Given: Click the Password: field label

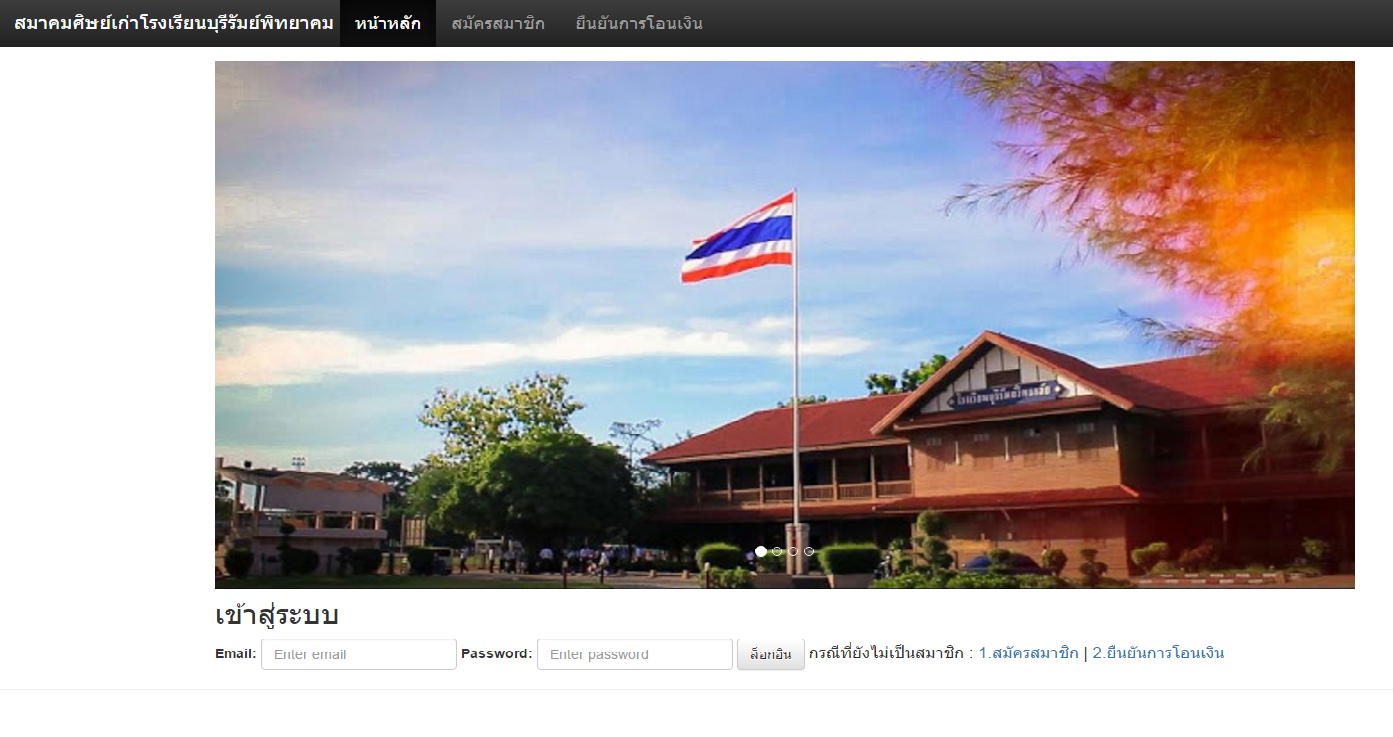Looking at the screenshot, I should pyautogui.click(x=497, y=654).
